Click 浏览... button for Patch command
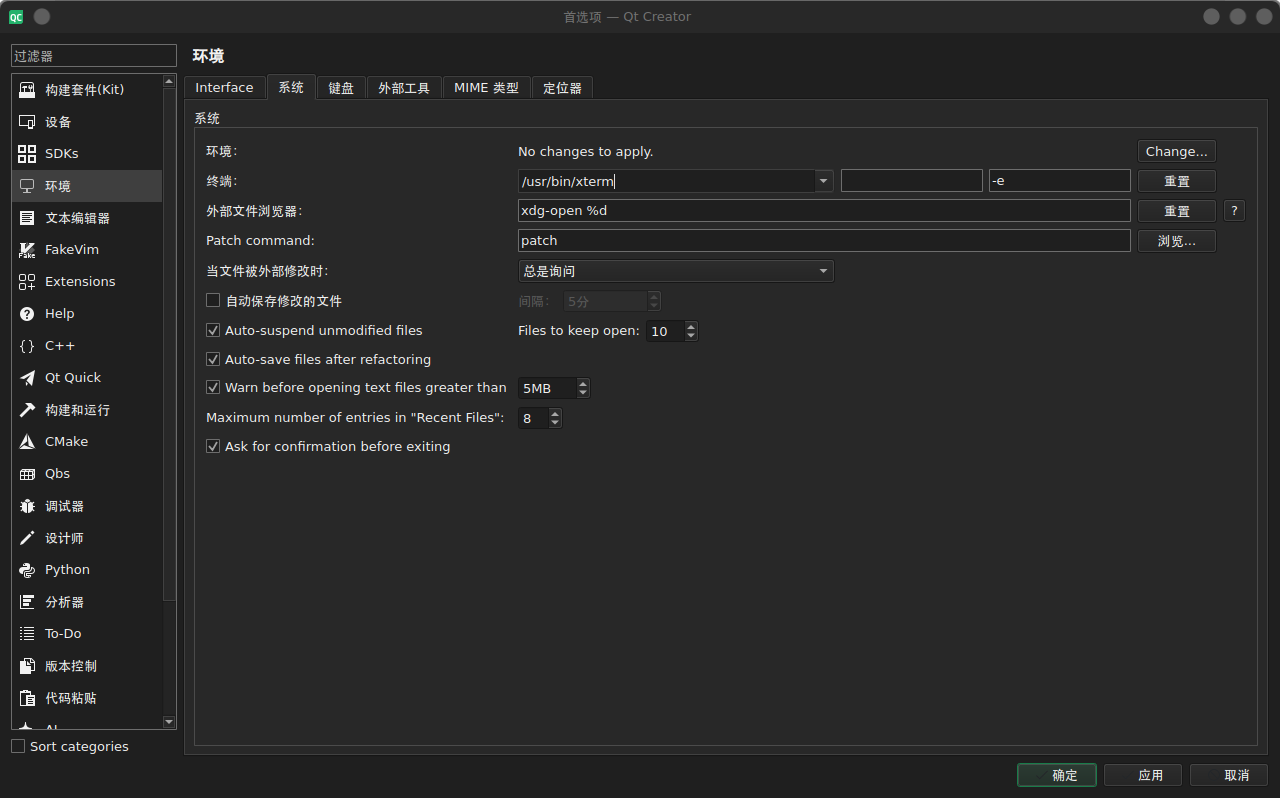Image resolution: width=1280 pixels, height=798 pixels. (x=1177, y=241)
